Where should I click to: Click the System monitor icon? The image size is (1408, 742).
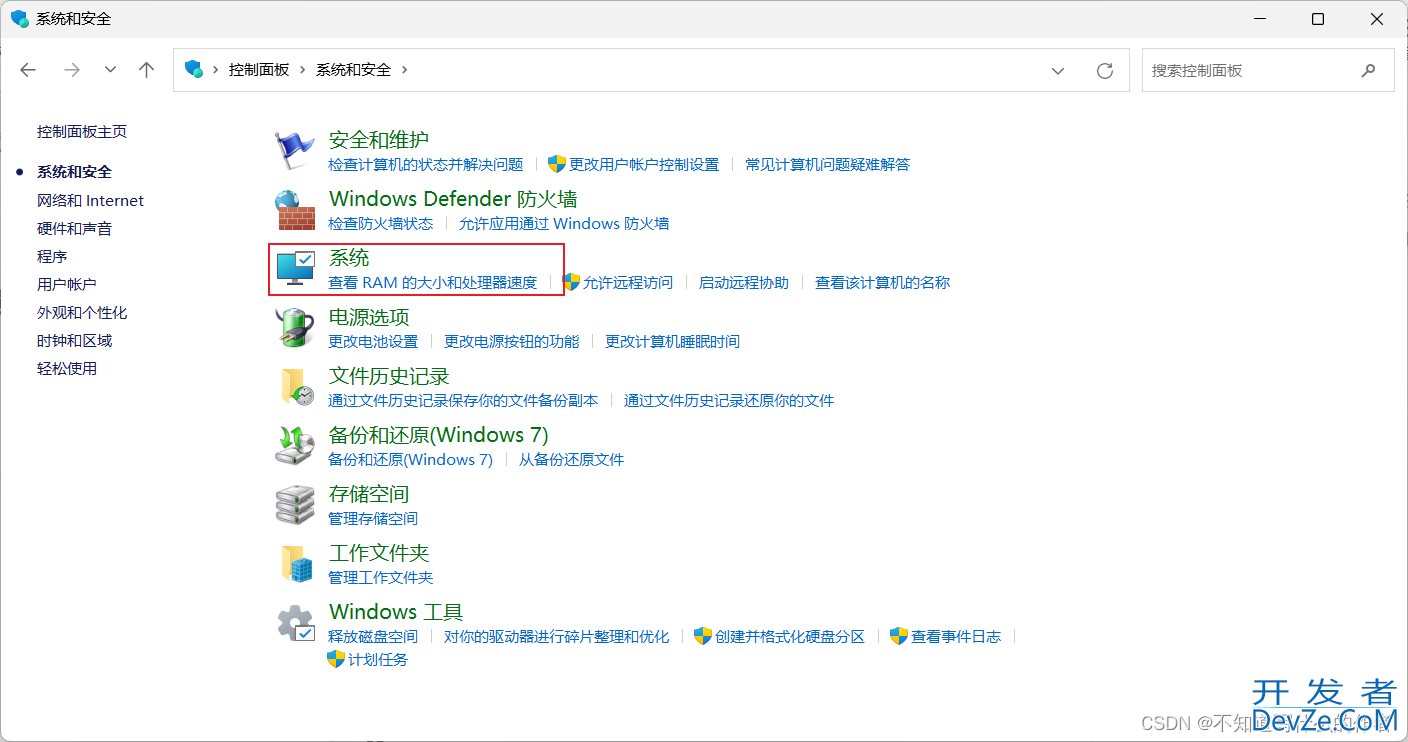click(x=295, y=269)
